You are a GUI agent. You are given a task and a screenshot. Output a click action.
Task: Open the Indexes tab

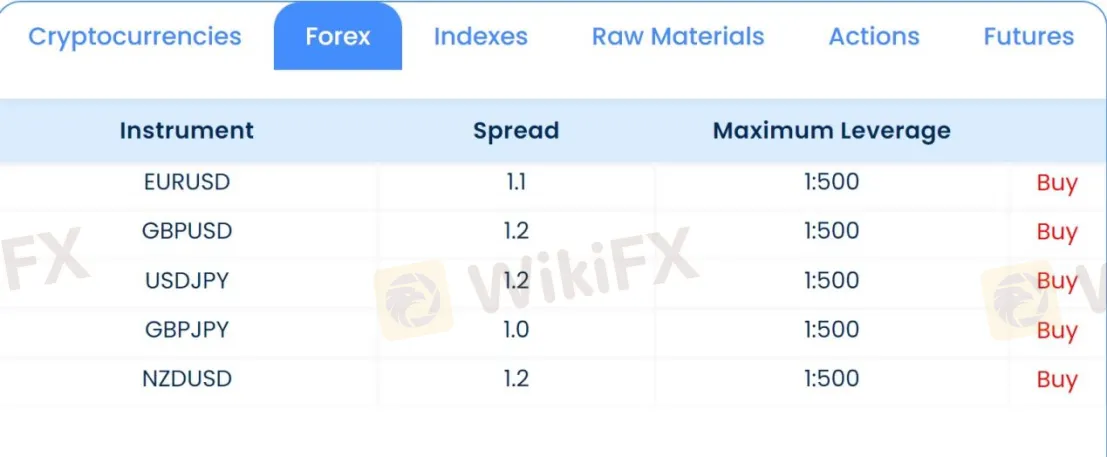click(x=481, y=36)
